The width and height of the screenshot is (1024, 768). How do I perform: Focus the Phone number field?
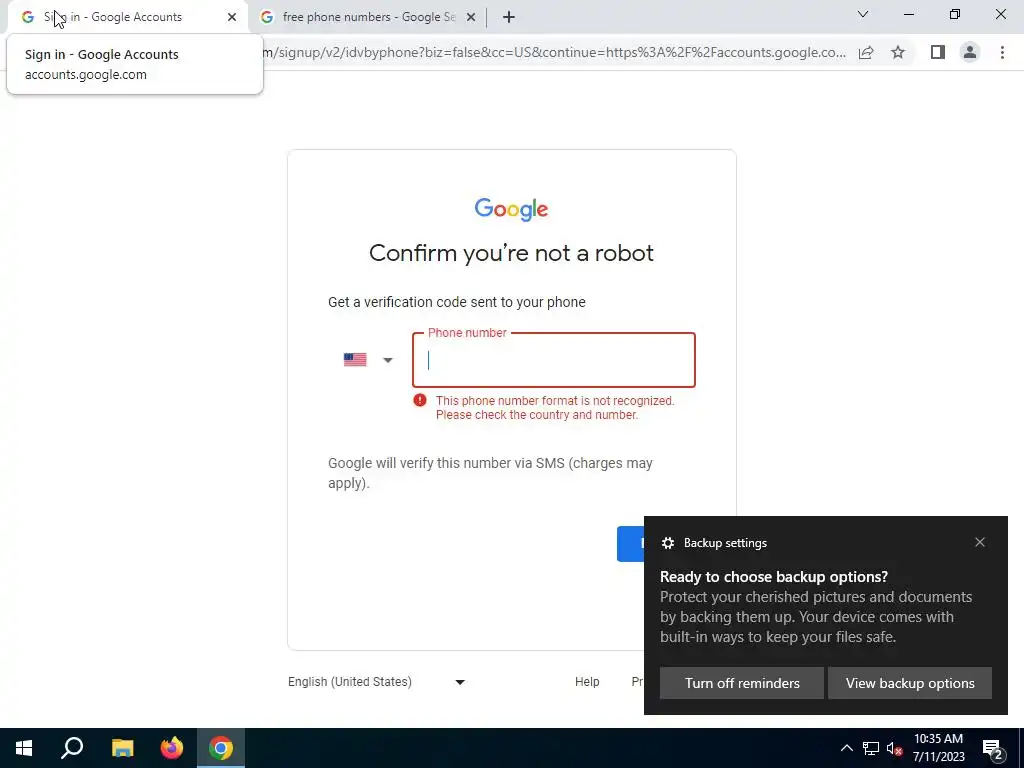coord(554,360)
